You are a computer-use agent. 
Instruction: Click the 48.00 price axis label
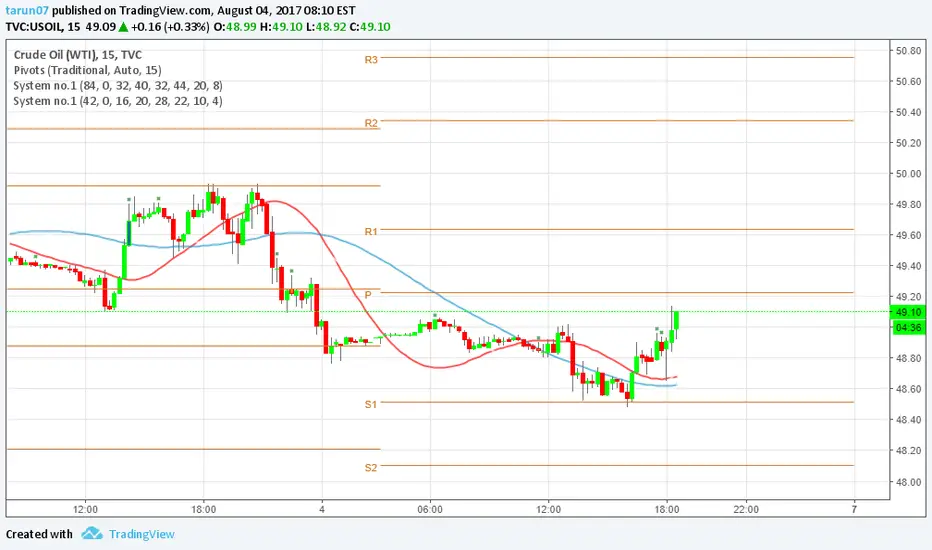908,482
